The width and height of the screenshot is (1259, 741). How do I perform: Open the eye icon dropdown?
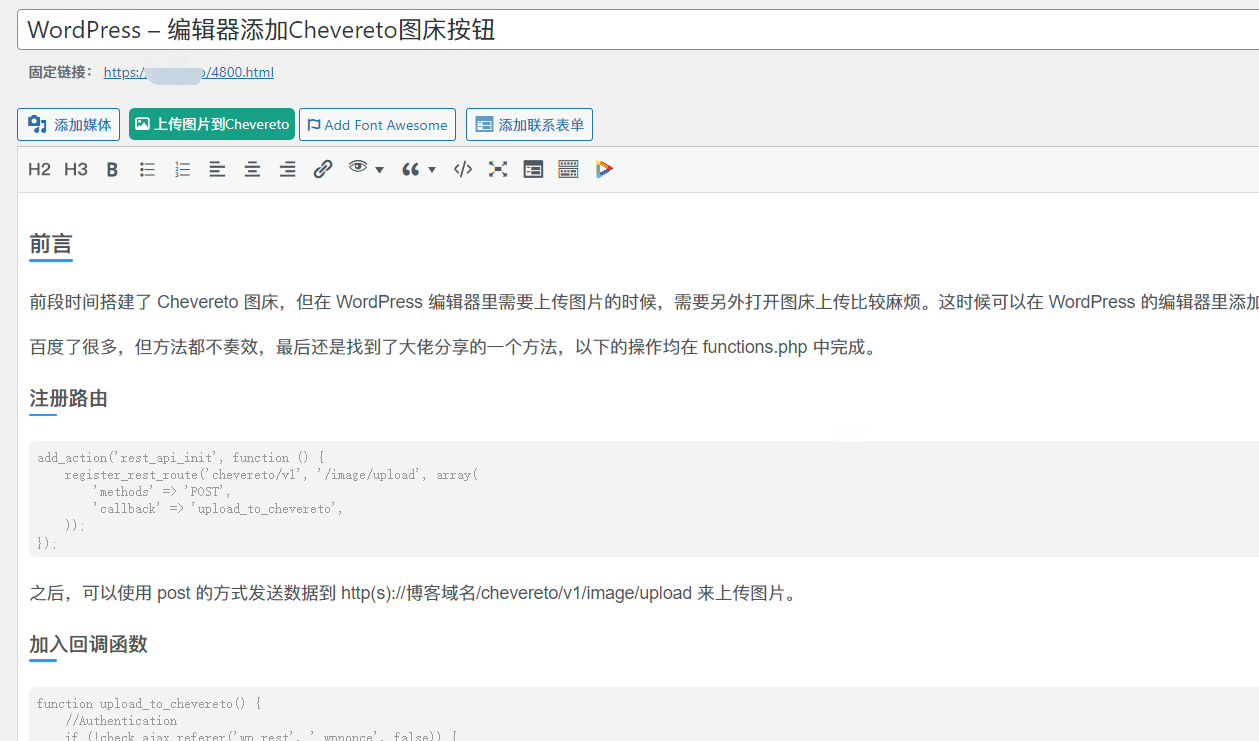[x=366, y=169]
